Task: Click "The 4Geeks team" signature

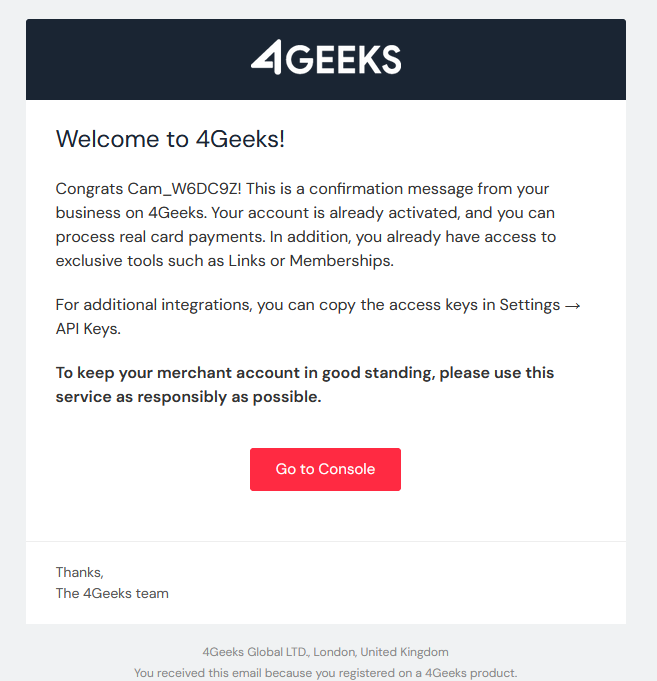Action: 112,593
